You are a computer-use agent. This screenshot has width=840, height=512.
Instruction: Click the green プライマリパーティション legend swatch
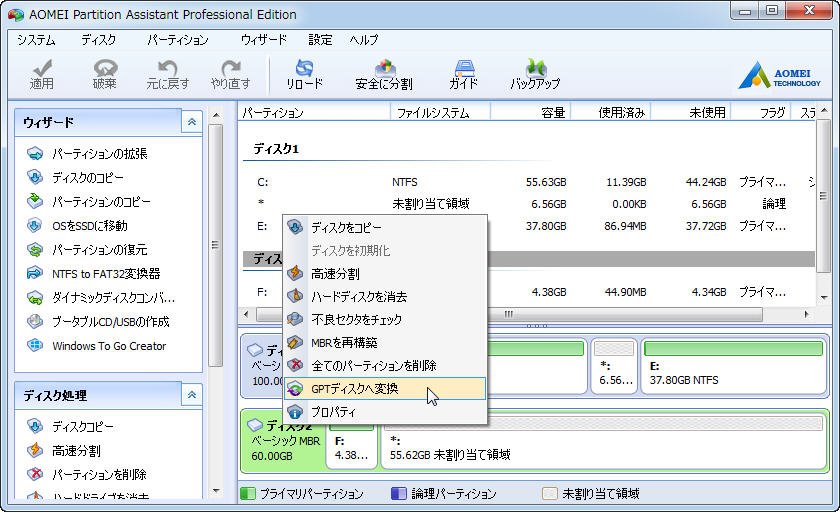(248, 493)
